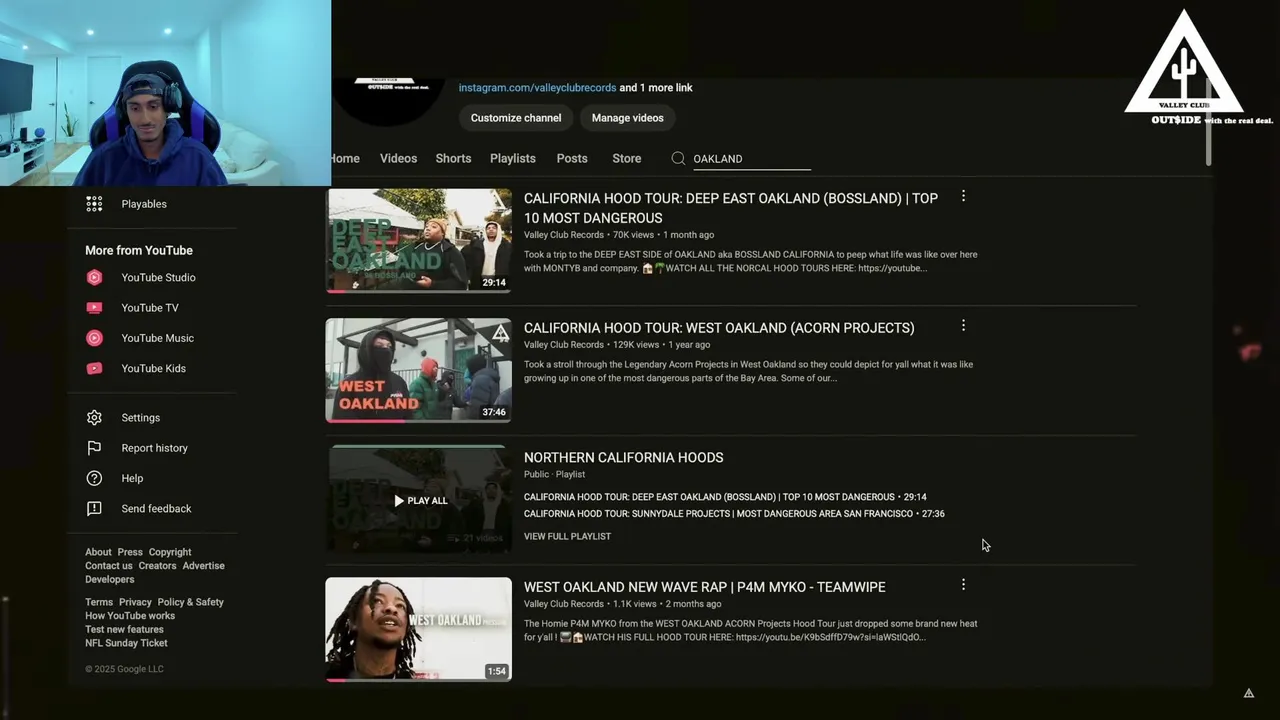1280x720 pixels.
Task: Open the YouTube Studio icon
Action: pyautogui.click(x=94, y=278)
